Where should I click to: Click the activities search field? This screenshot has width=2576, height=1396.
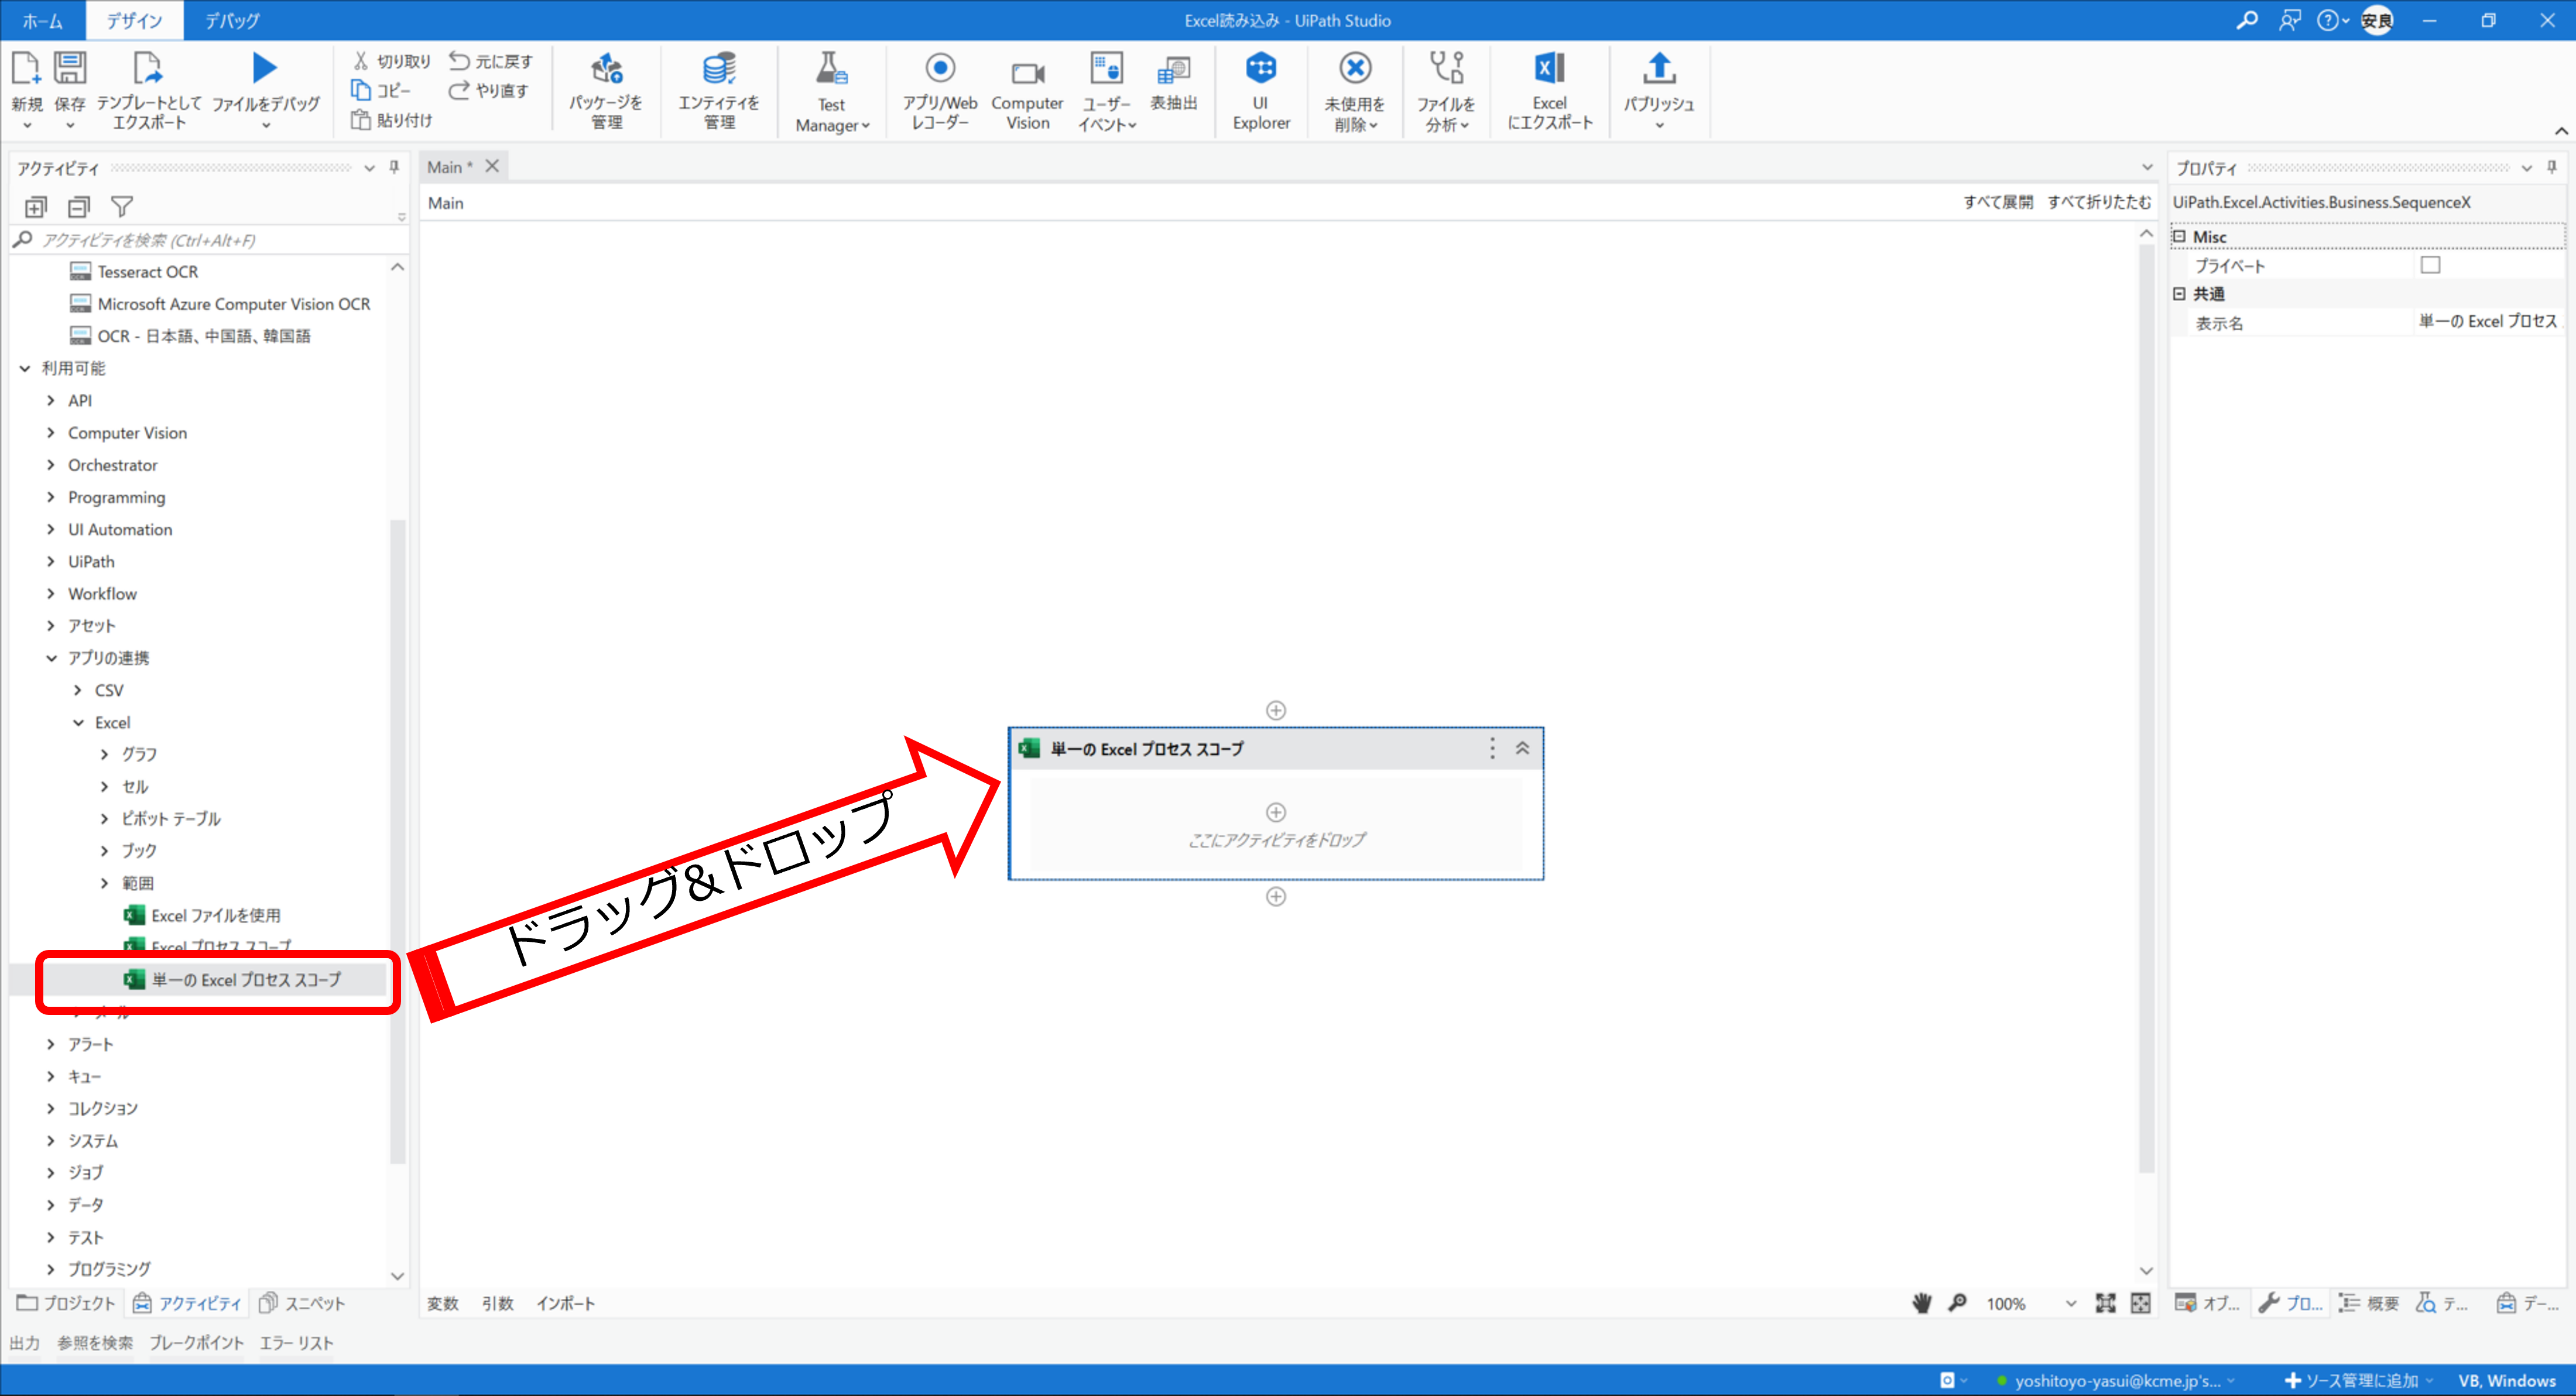tap(210, 240)
